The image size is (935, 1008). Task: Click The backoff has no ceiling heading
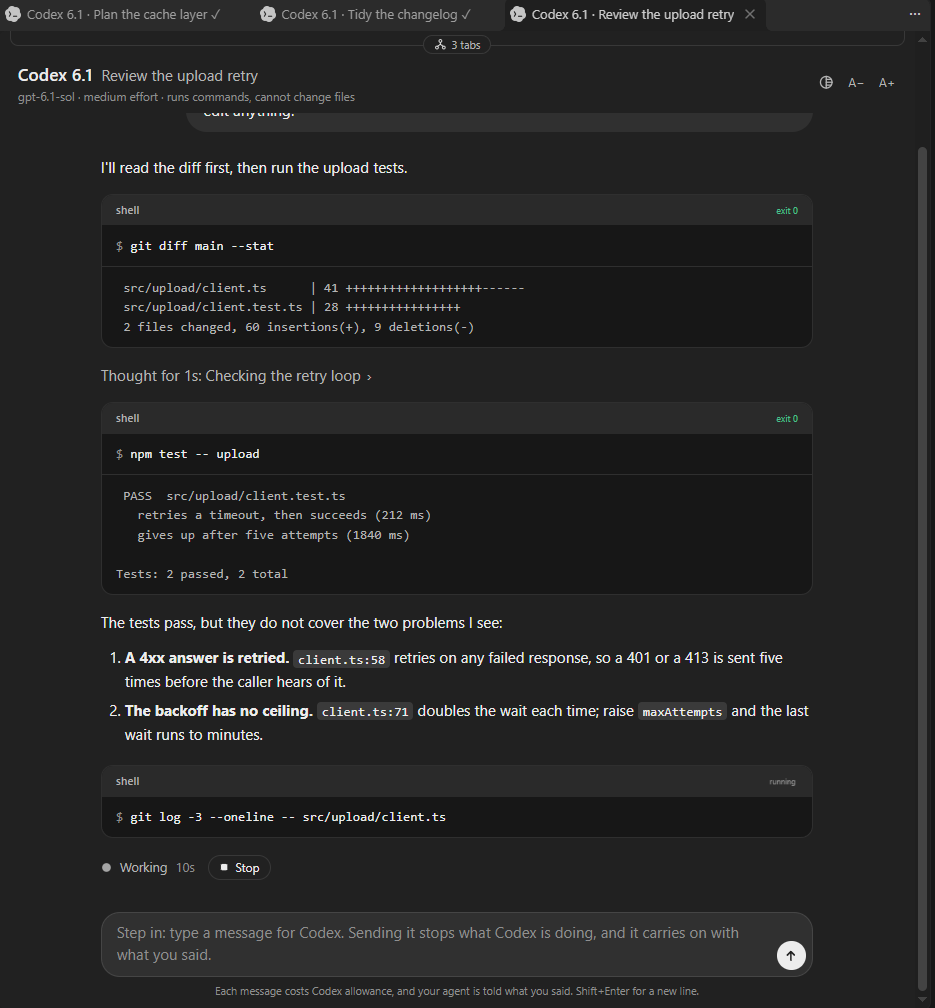point(219,711)
